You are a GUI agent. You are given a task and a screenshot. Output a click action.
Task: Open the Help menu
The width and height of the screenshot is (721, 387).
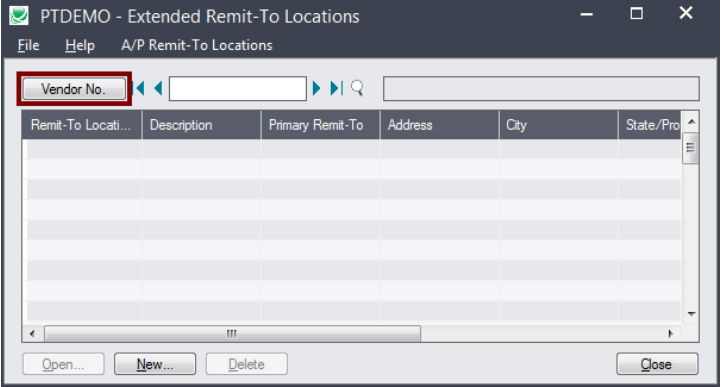pos(80,45)
